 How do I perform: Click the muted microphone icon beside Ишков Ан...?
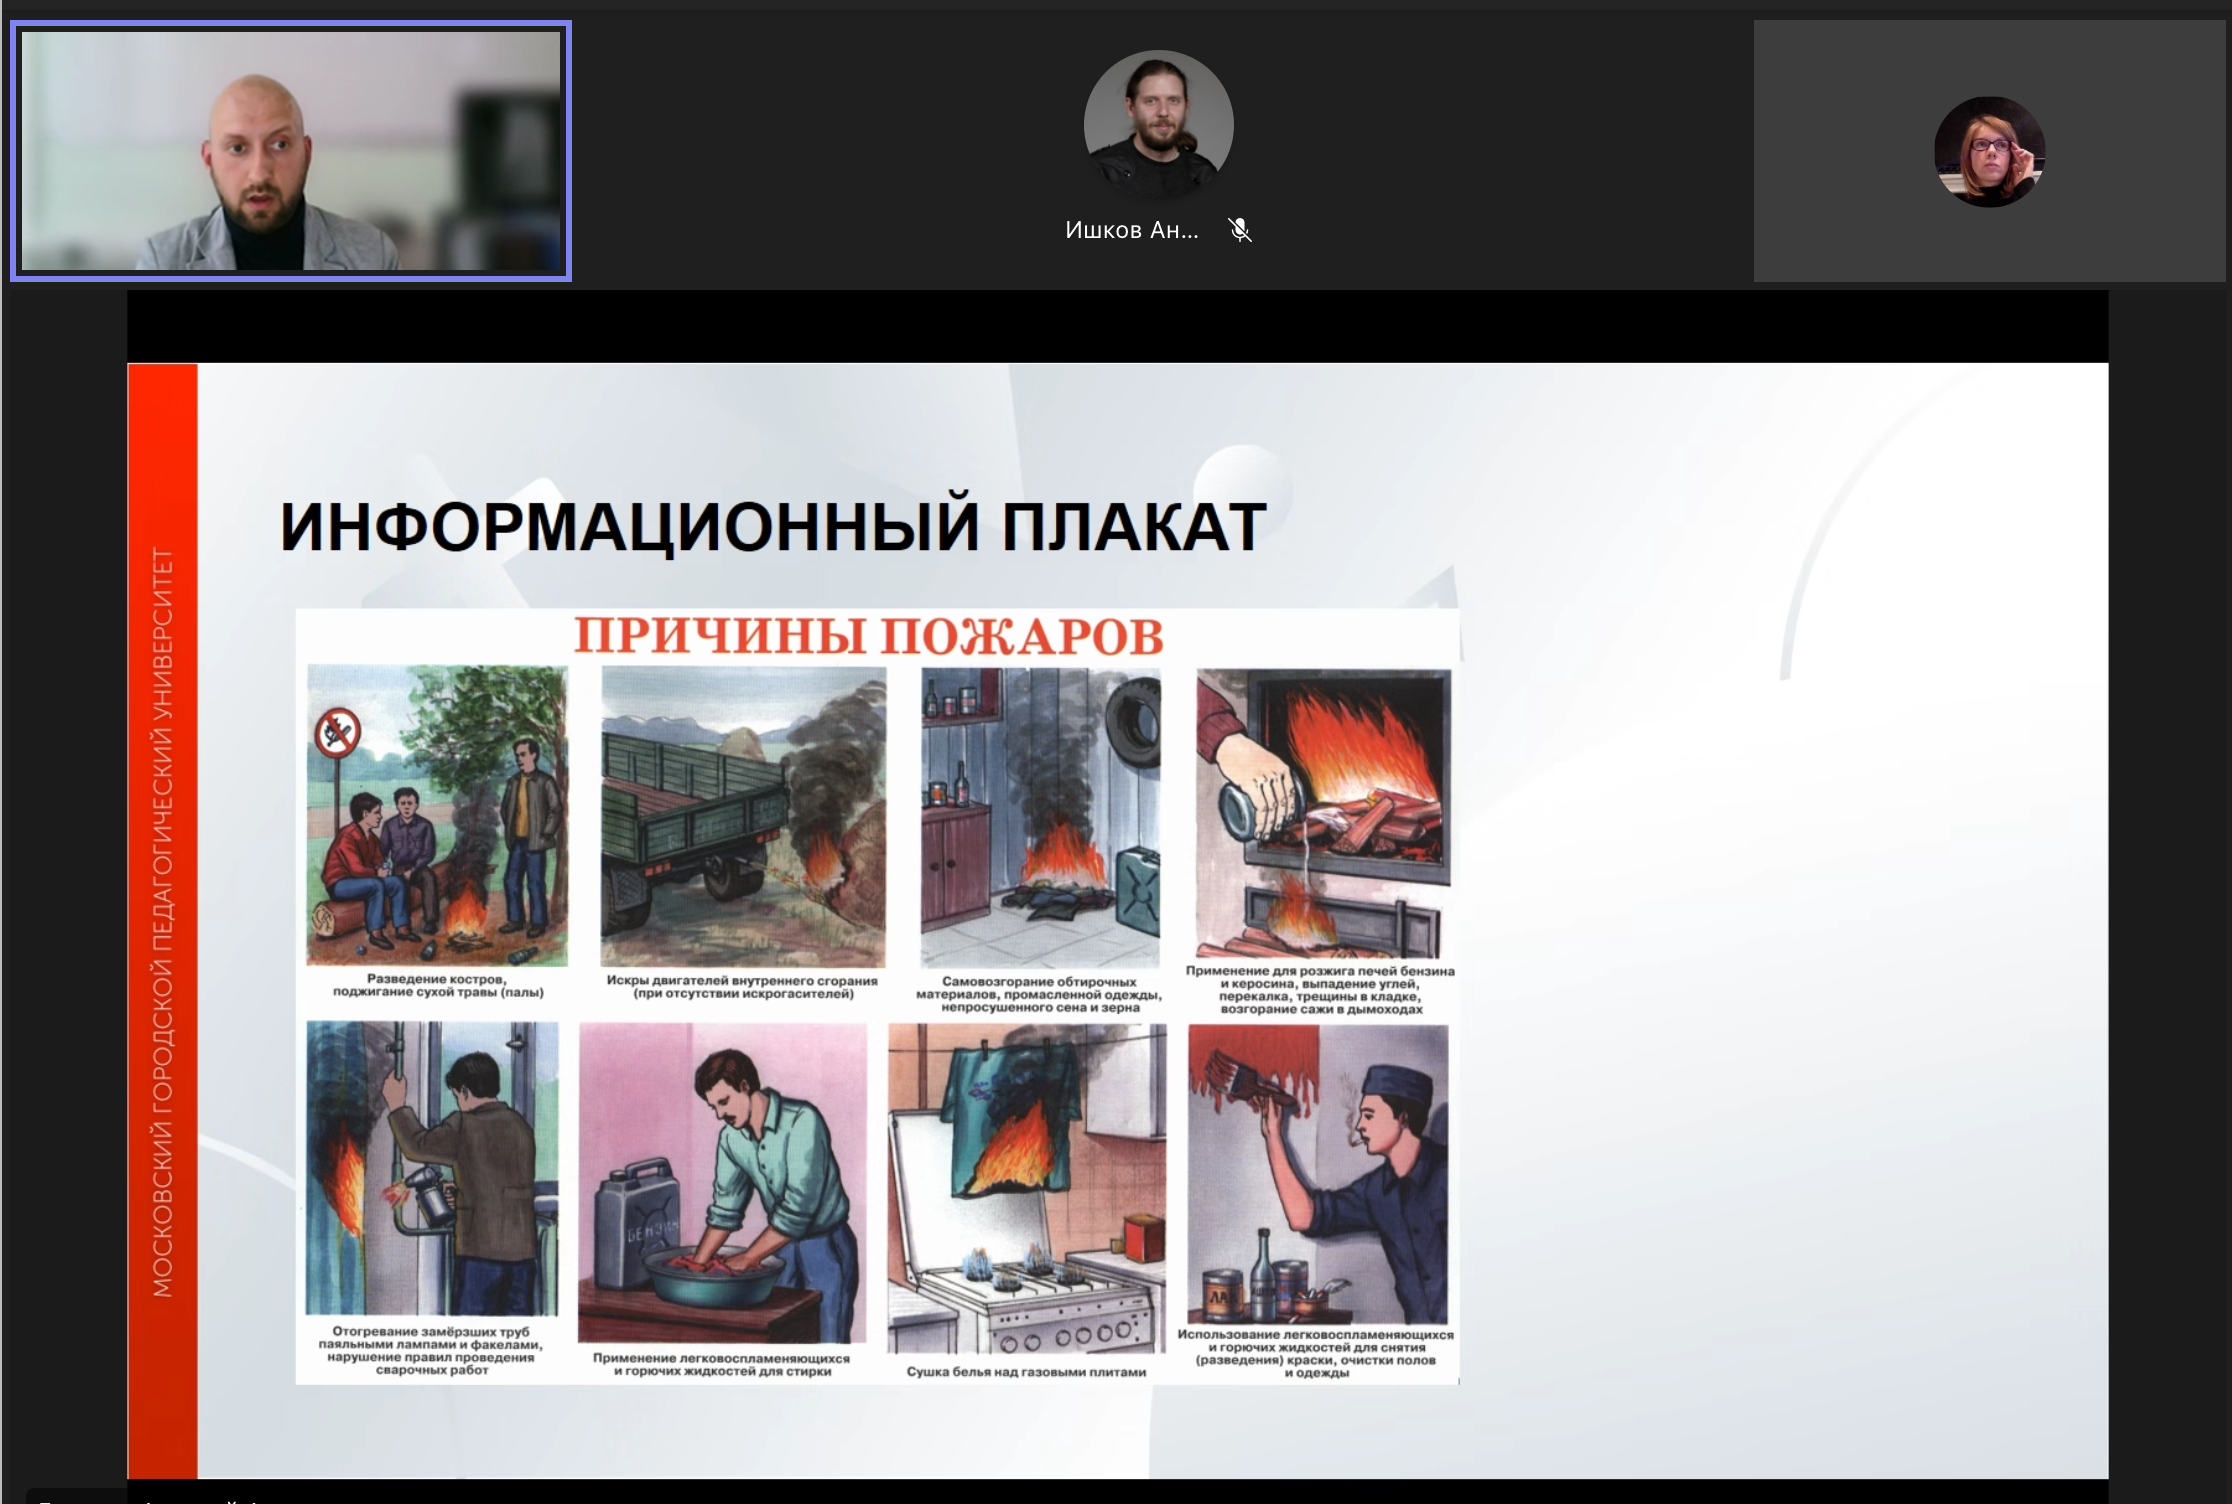click(1240, 230)
